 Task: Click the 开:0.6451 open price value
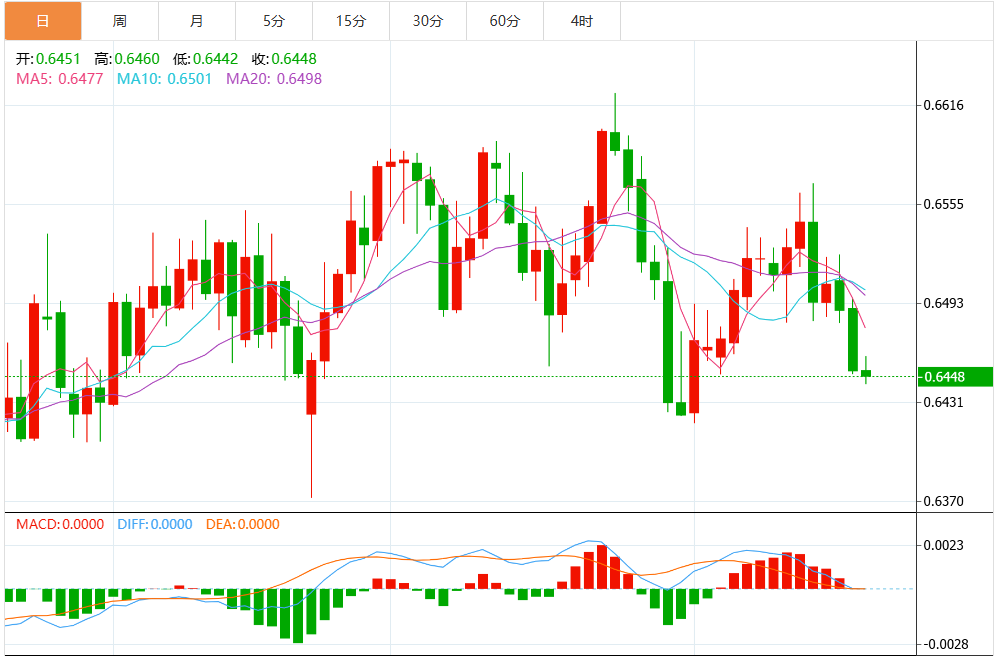[x=49, y=59]
